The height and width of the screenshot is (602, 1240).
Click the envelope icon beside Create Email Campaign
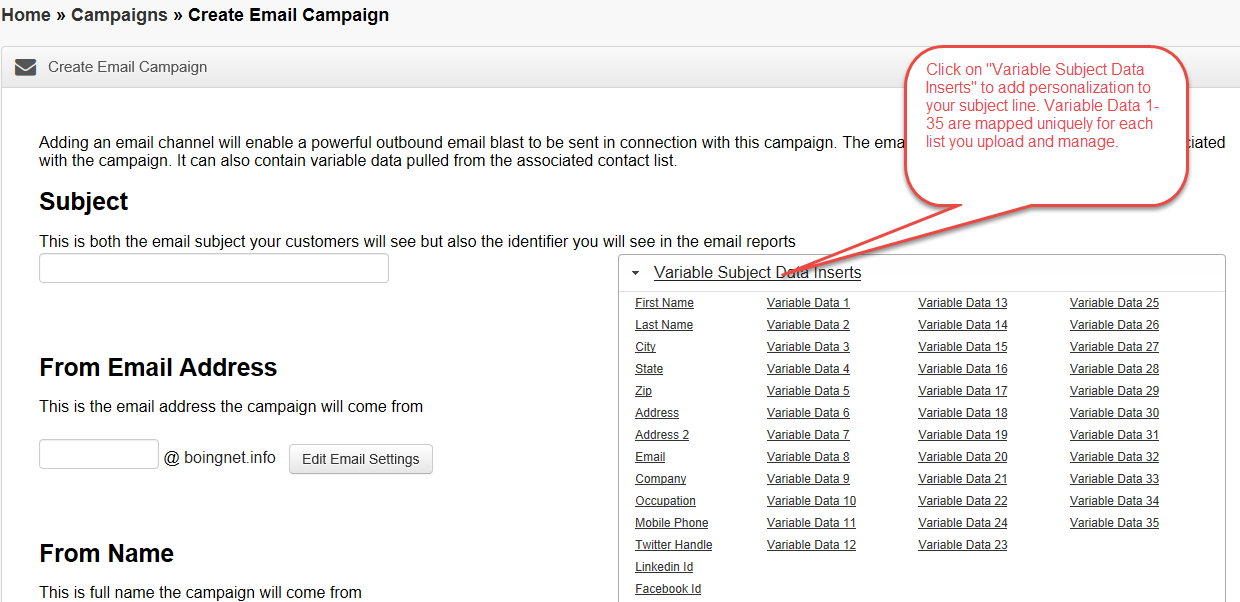pyautogui.click(x=26, y=67)
